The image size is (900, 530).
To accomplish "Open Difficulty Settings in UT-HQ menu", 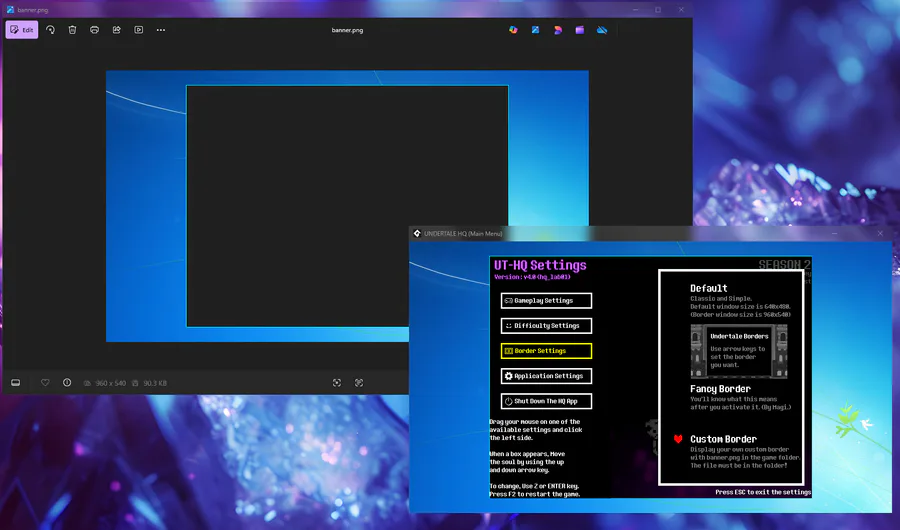I will (546, 326).
